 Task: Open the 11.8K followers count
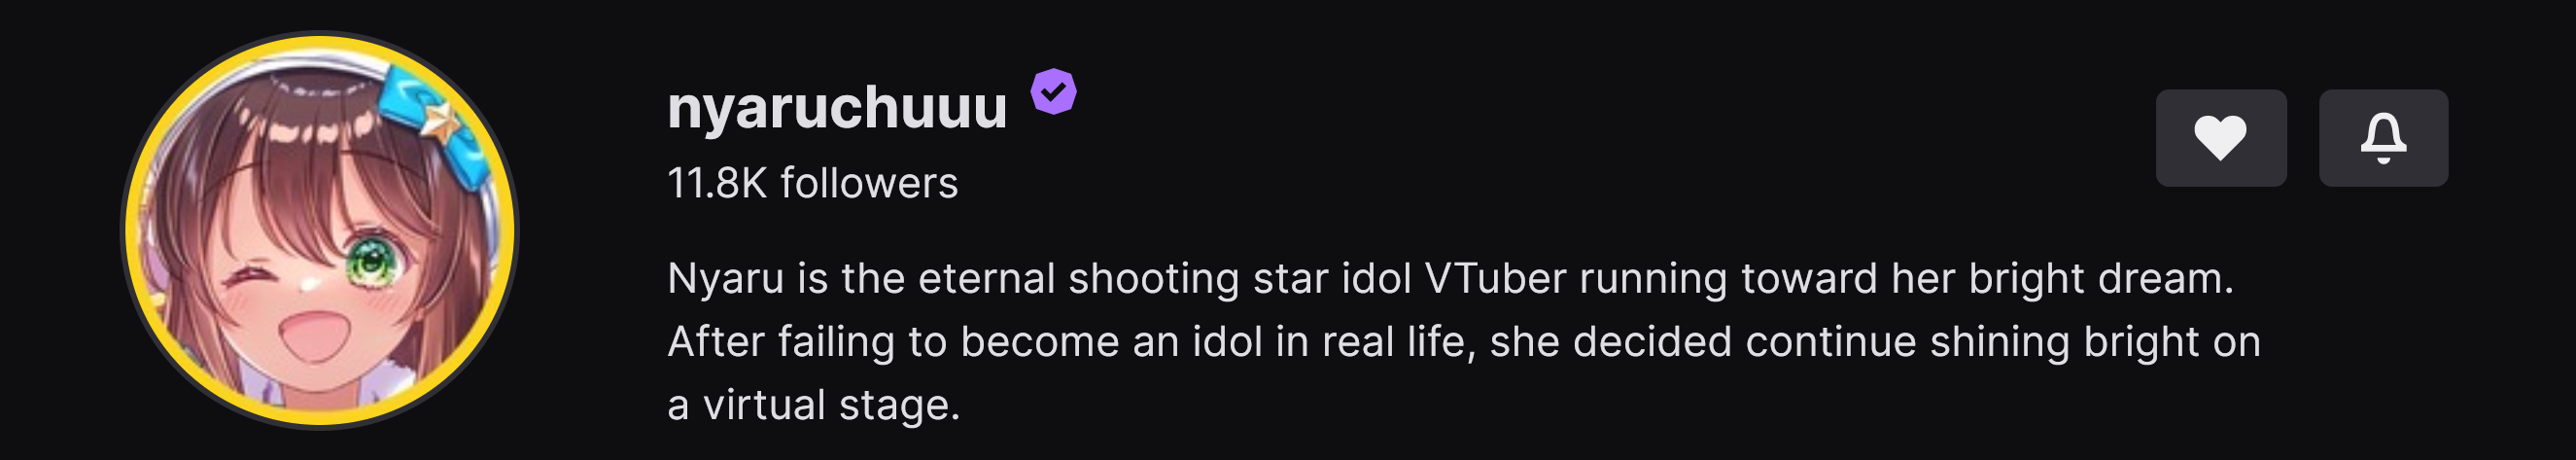[812, 183]
